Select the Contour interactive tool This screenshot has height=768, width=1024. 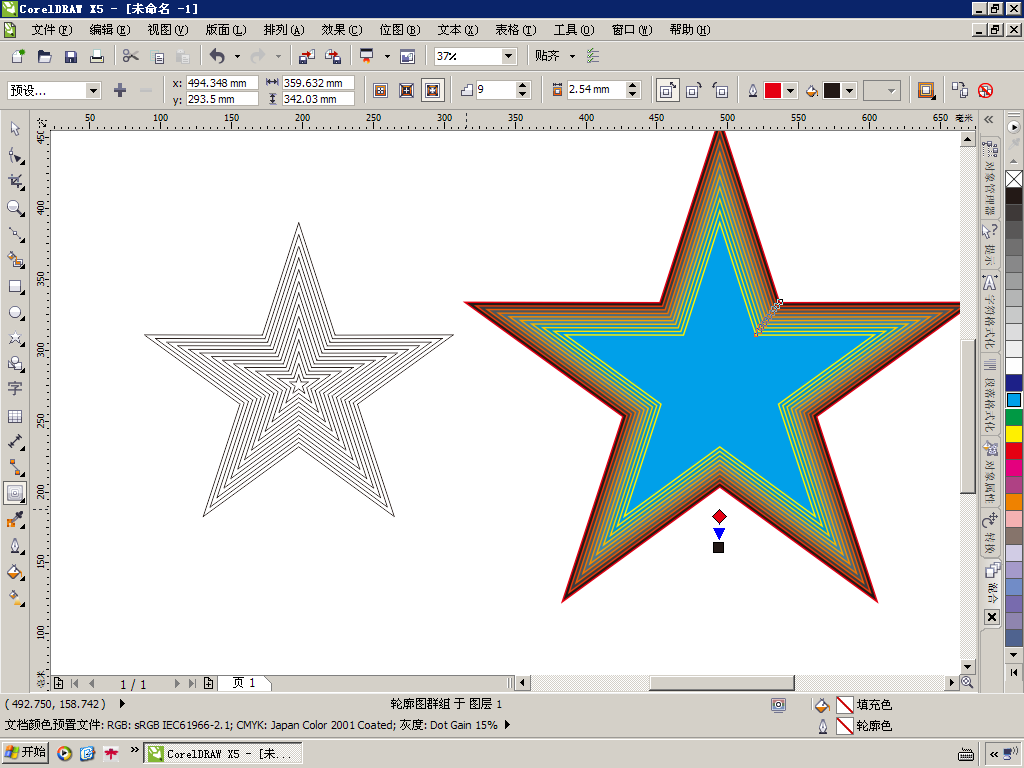15,493
